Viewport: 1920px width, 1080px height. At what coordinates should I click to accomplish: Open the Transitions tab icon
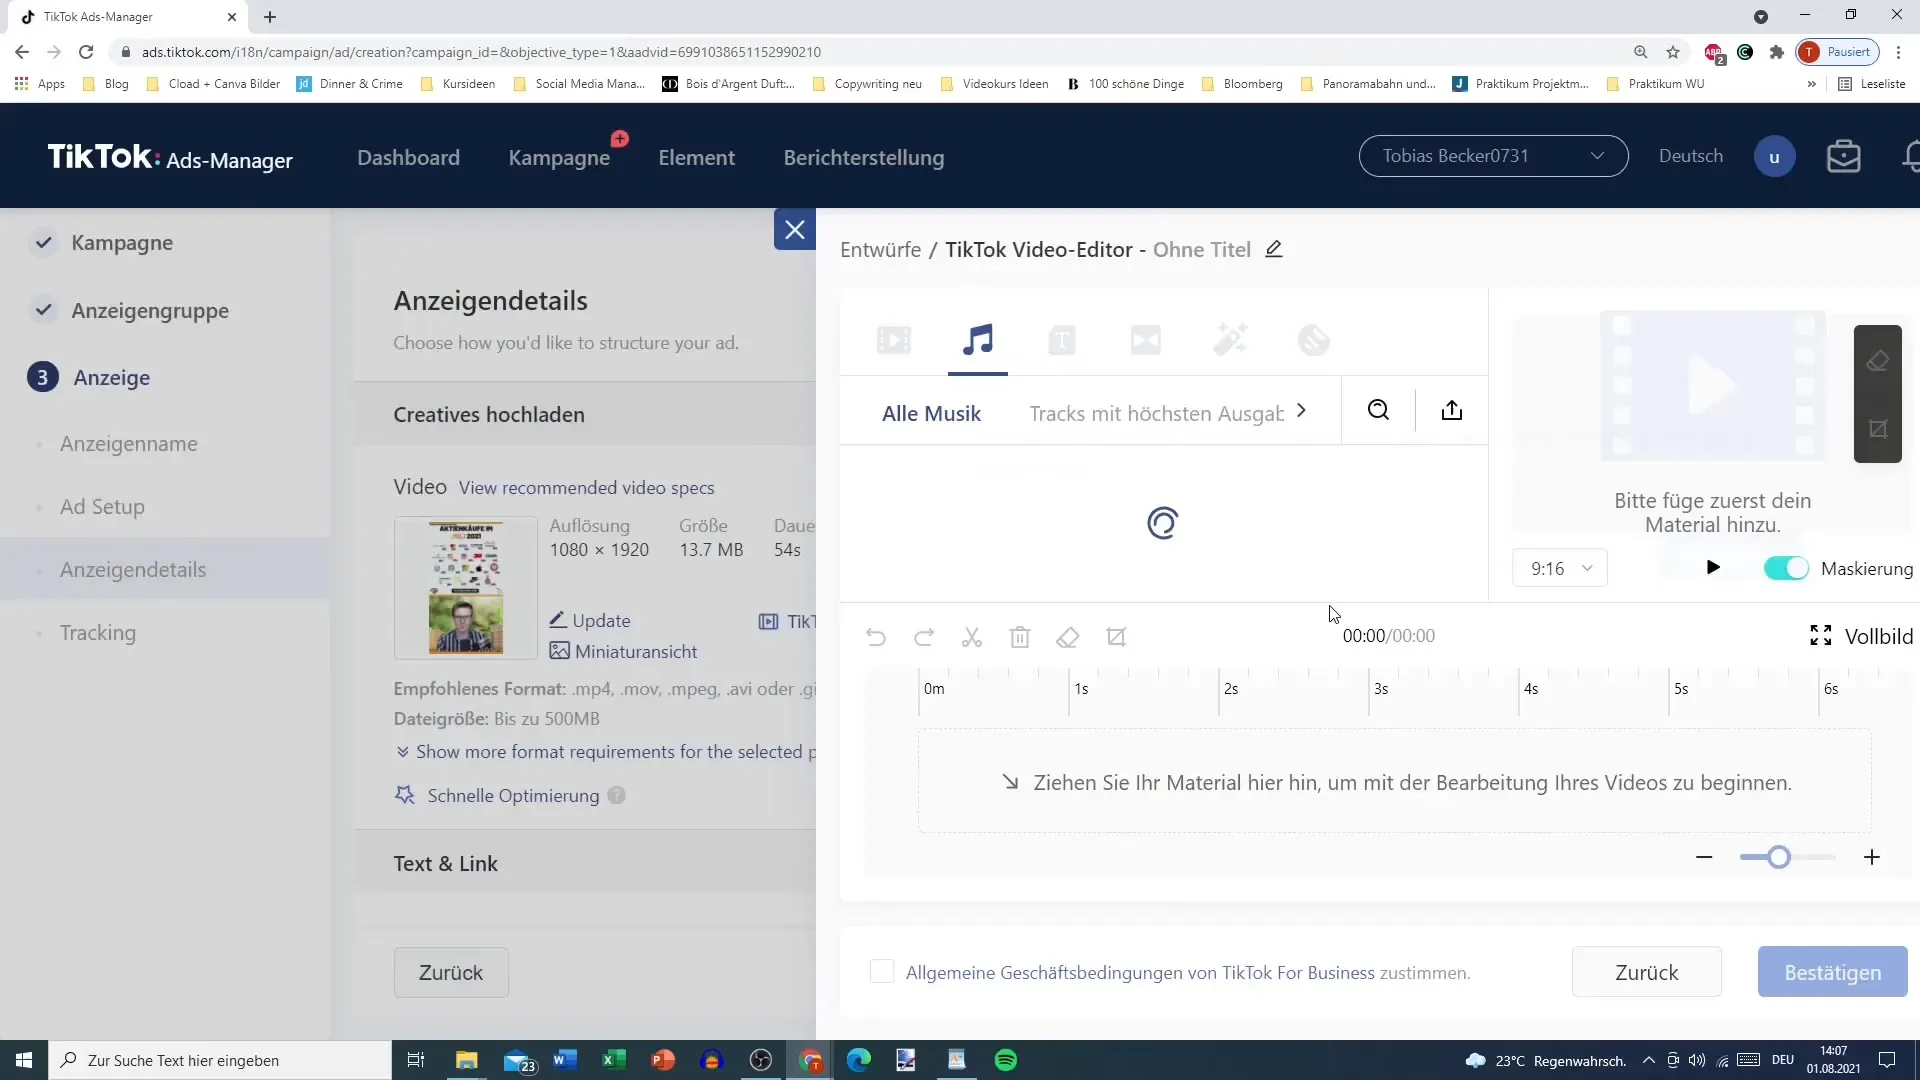pos(1146,340)
